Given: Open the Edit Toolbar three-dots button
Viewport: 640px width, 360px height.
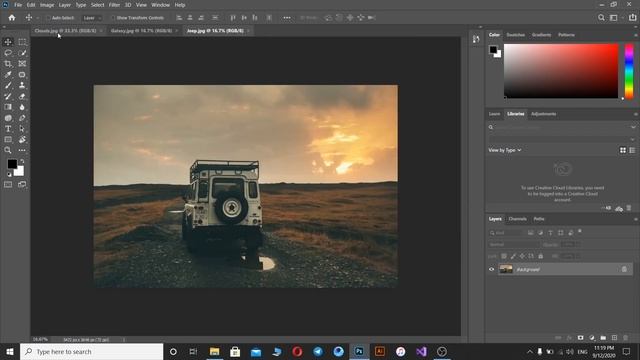Looking at the screenshot, I should coord(22,150).
